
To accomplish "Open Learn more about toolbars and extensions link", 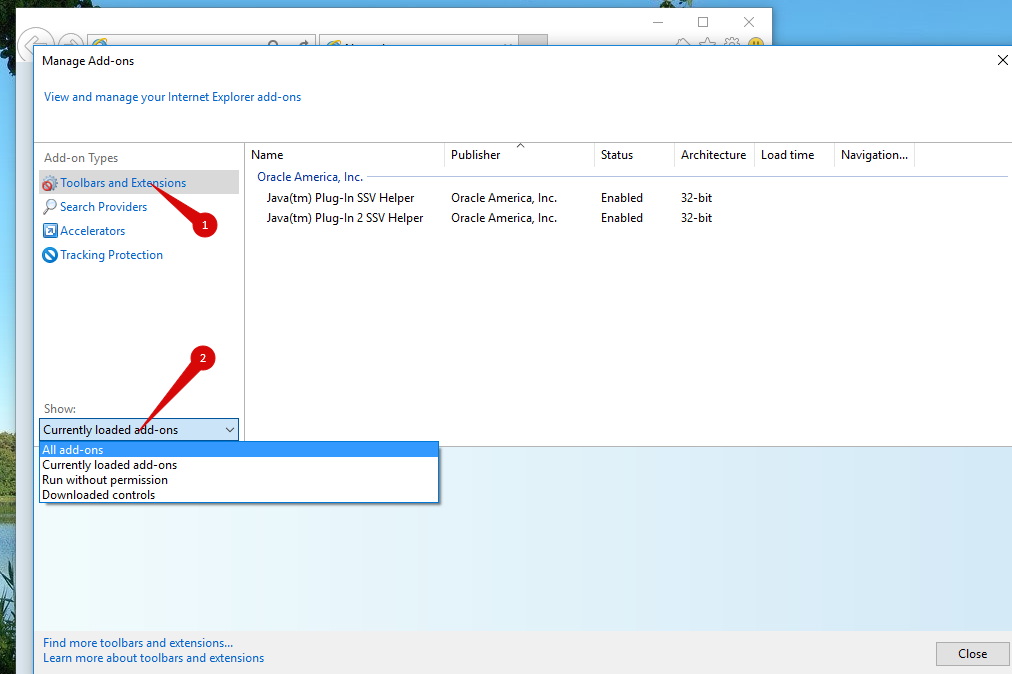I will [x=154, y=658].
